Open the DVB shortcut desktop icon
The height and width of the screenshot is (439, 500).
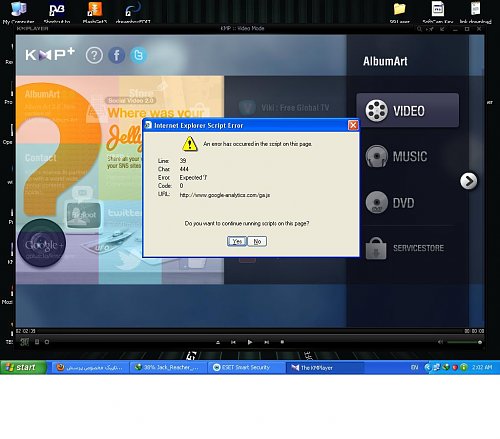(x=57, y=13)
